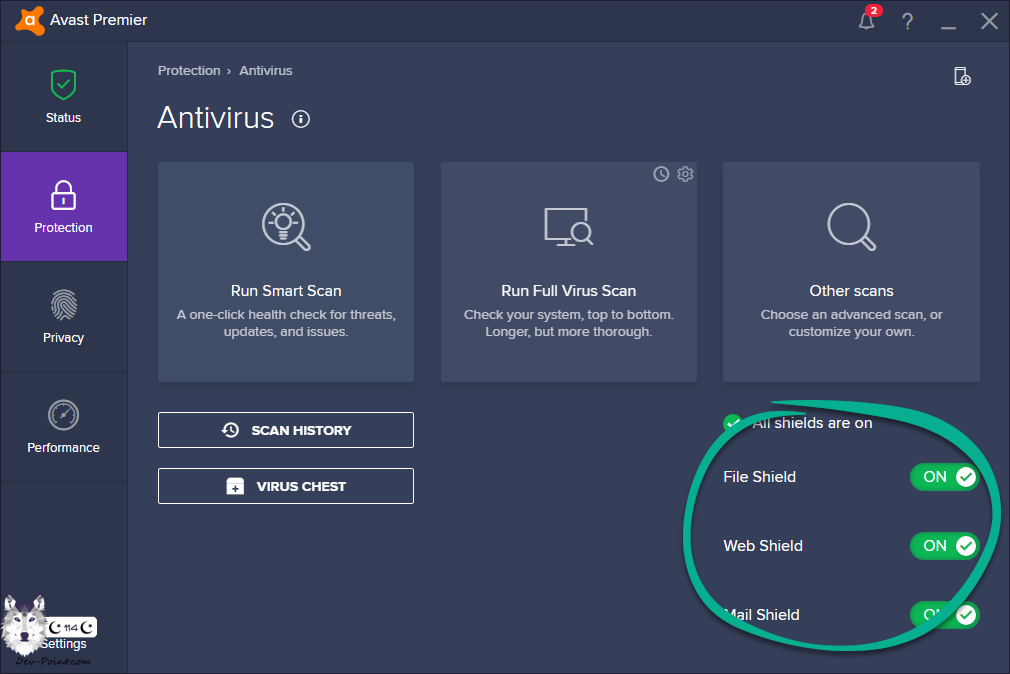
Task: Start the Run Smart Scan card
Action: click(x=286, y=272)
